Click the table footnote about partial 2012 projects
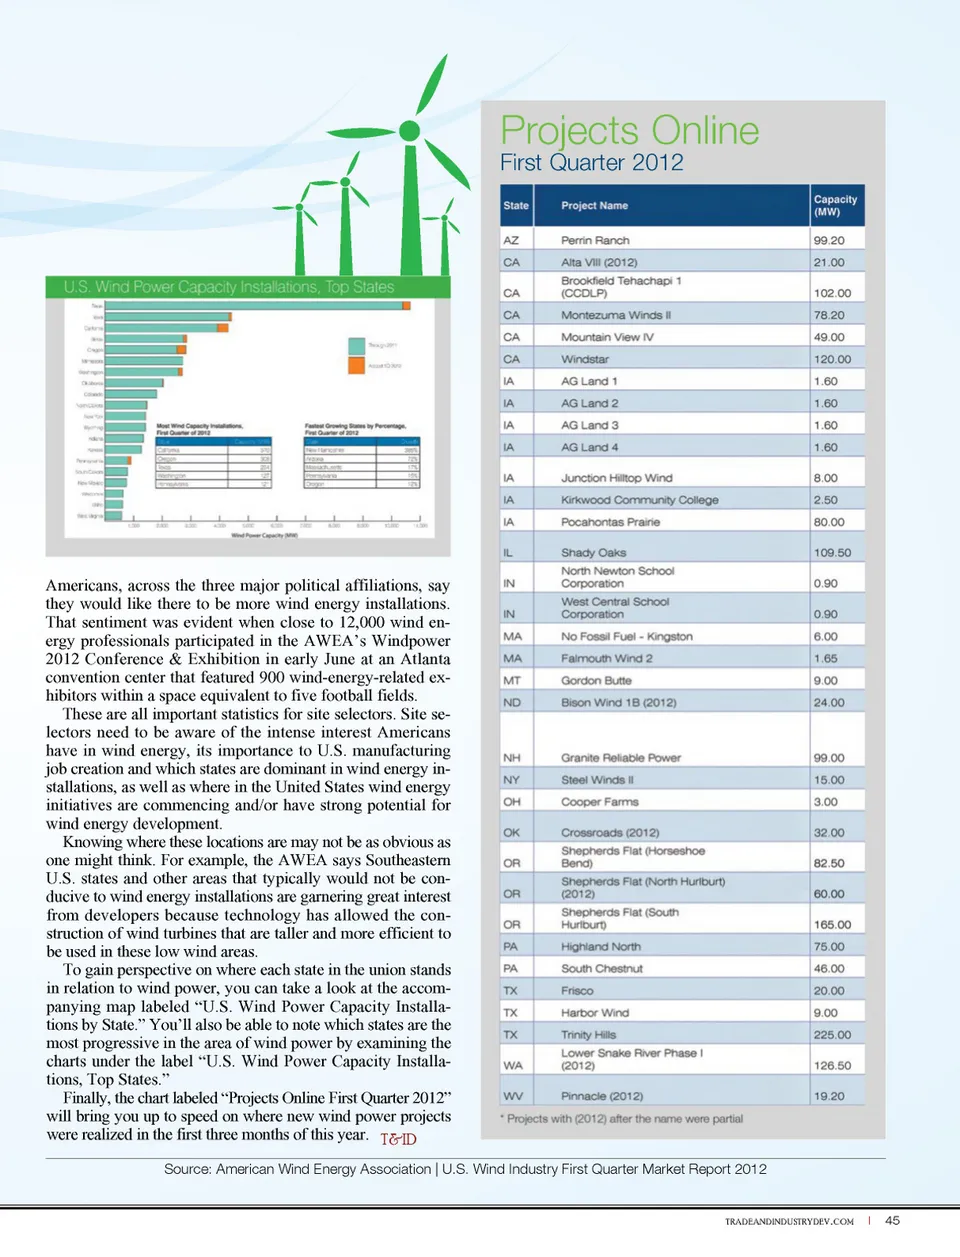This screenshot has height=1257, width=960. coord(624,1119)
